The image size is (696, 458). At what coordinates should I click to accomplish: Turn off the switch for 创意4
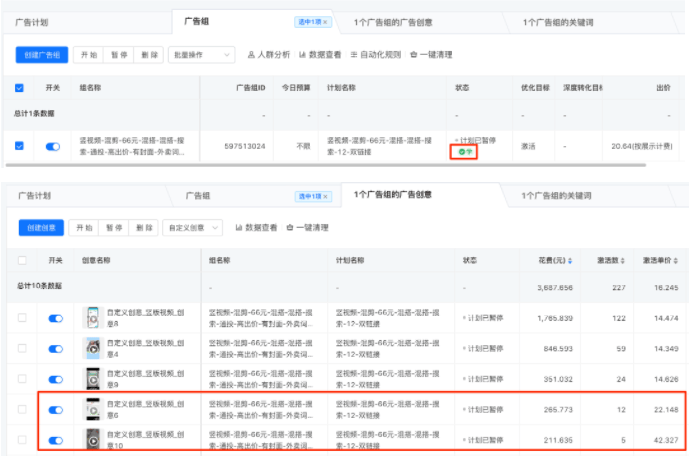(x=55, y=349)
